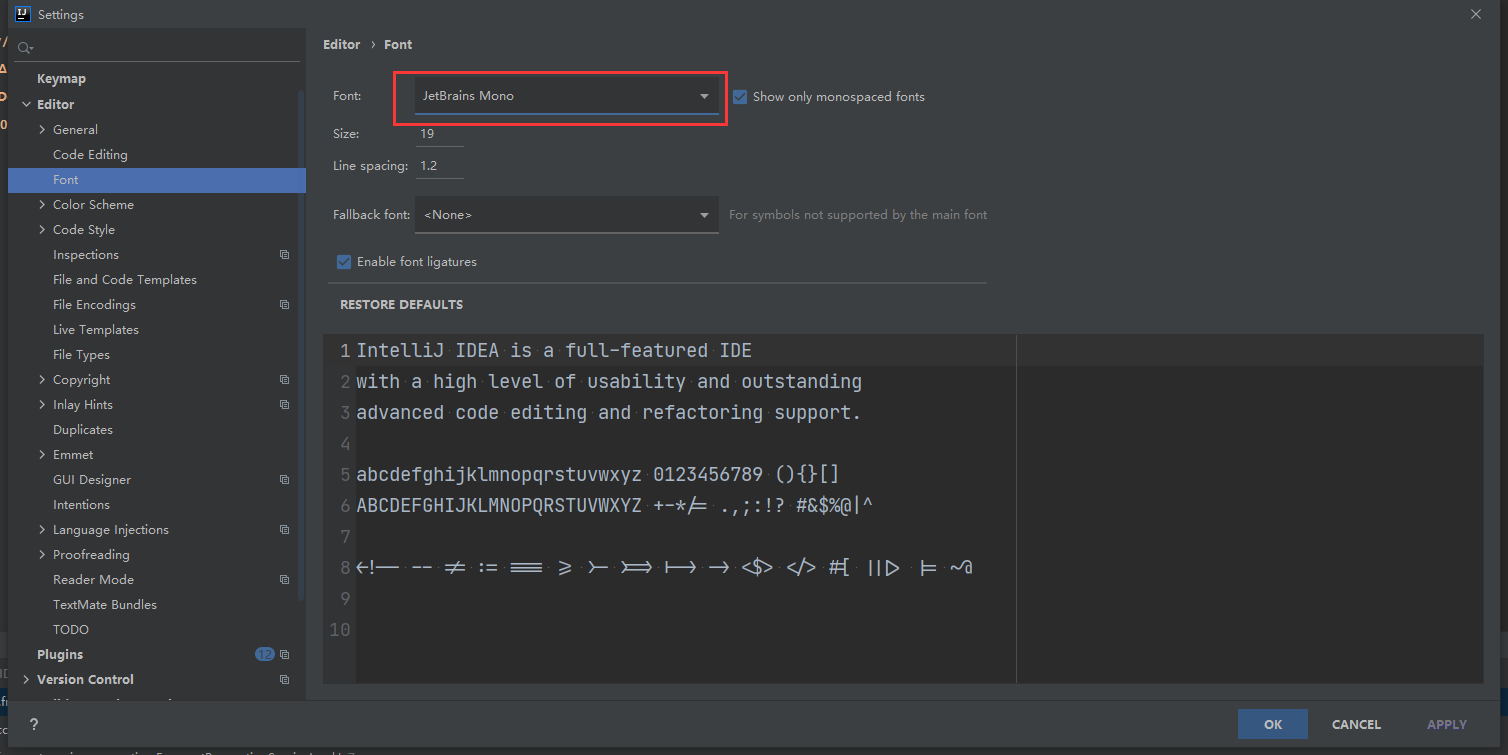Click the Cancel button
The height and width of the screenshot is (755, 1508).
[x=1356, y=724]
